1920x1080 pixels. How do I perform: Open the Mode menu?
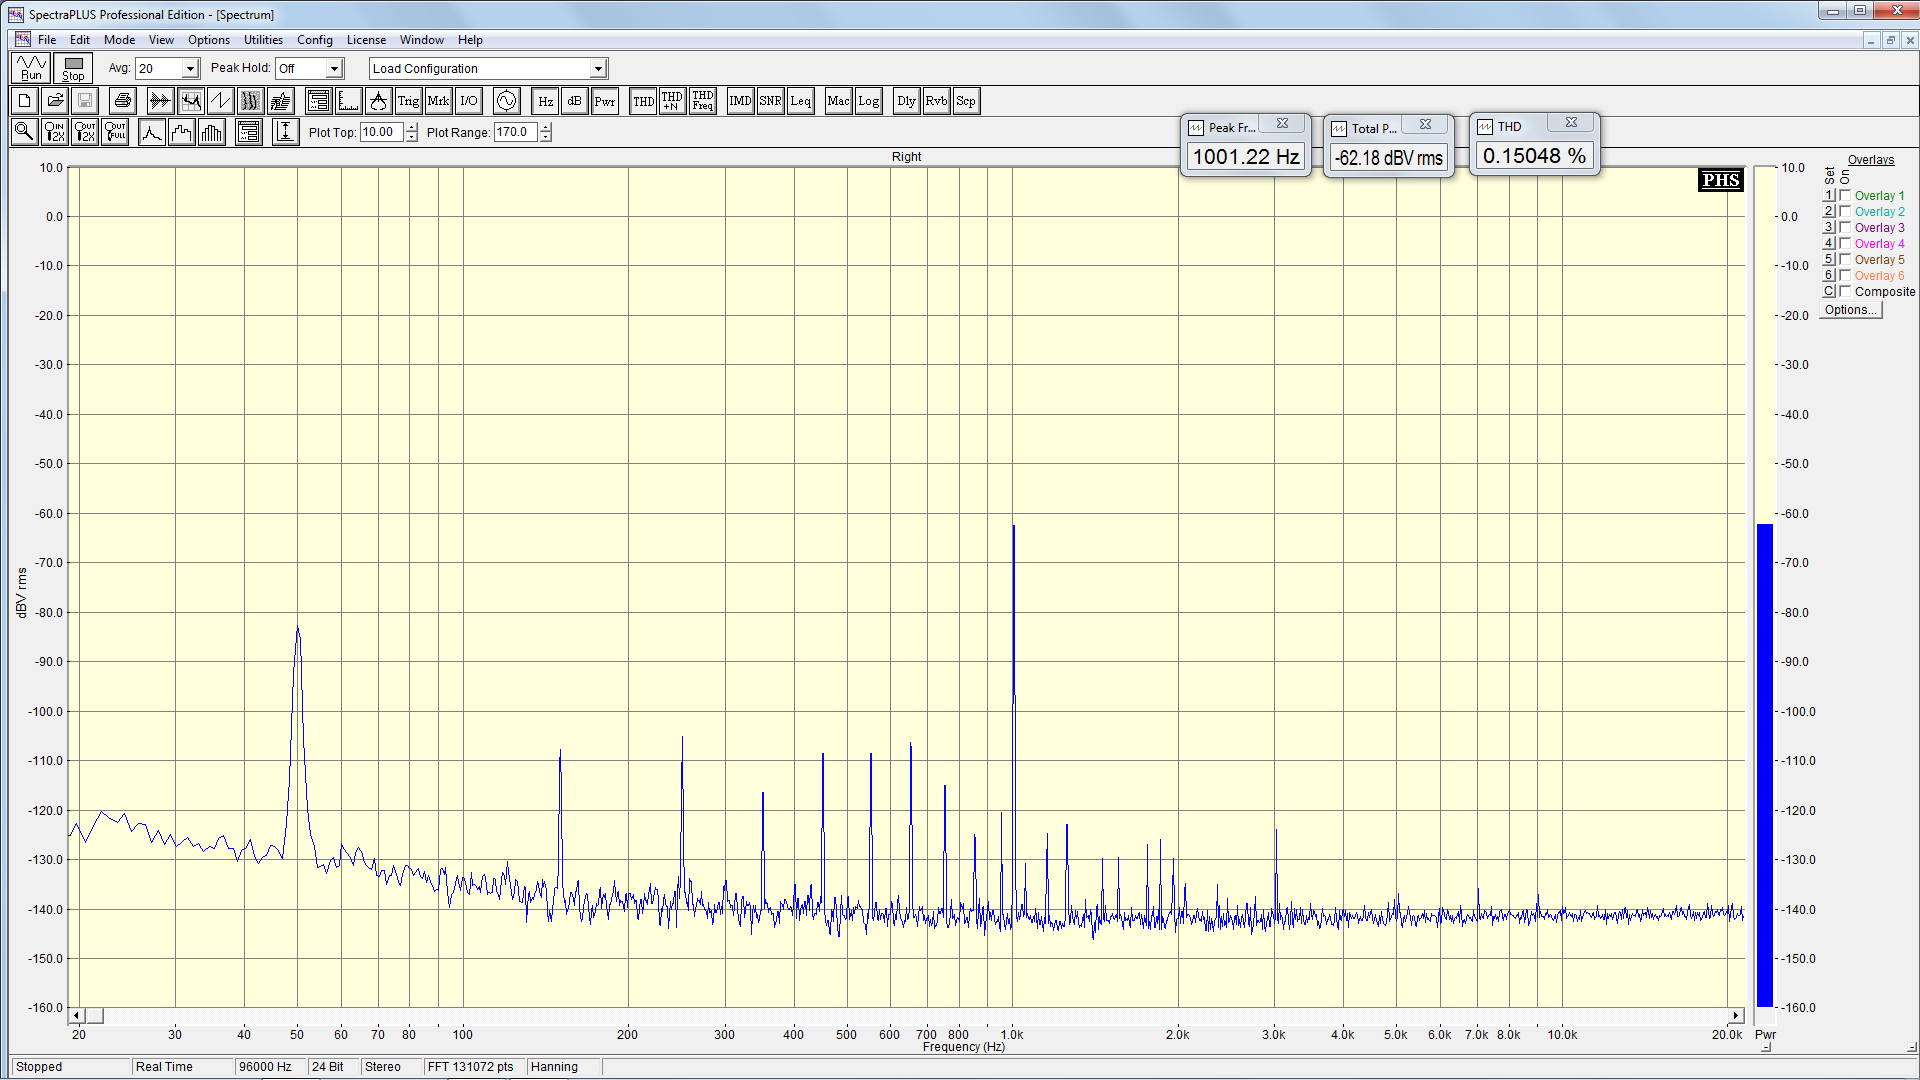pos(119,40)
